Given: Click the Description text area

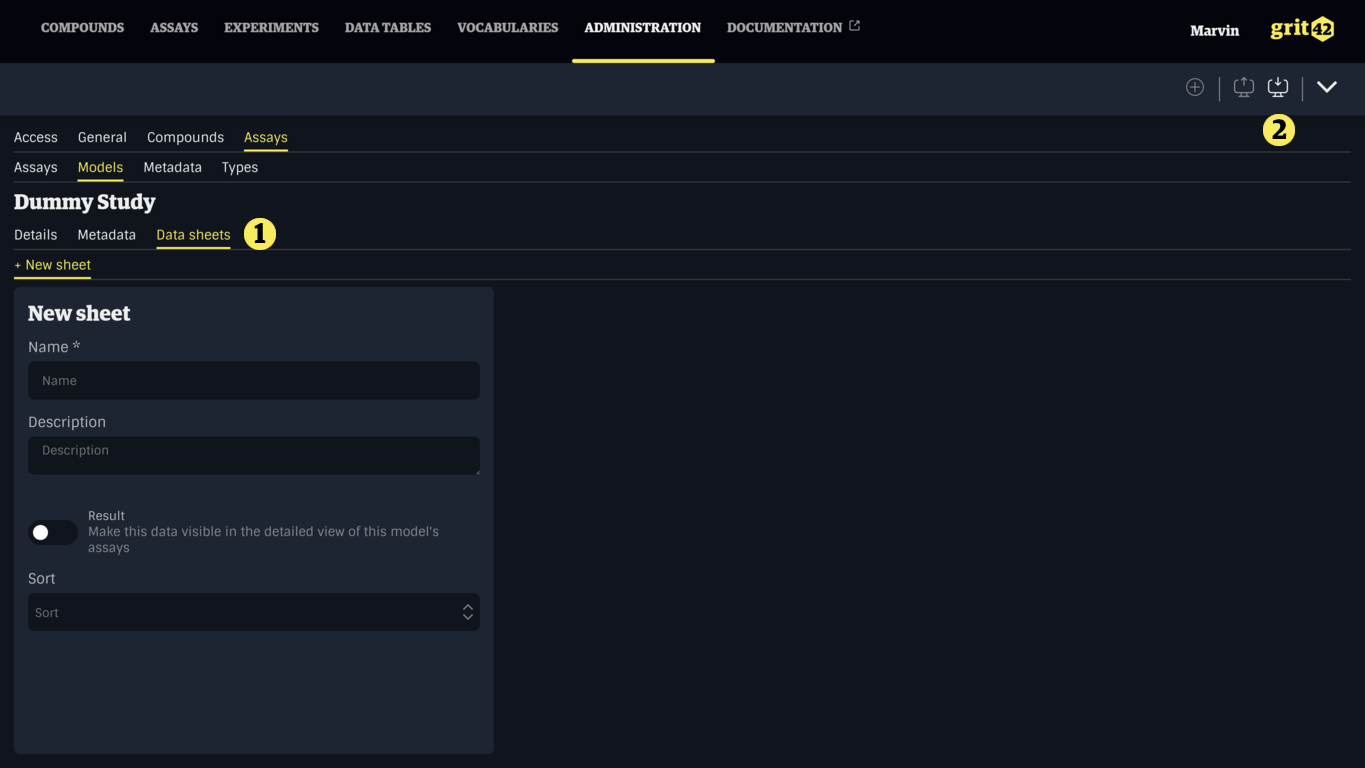Looking at the screenshot, I should tap(253, 455).
